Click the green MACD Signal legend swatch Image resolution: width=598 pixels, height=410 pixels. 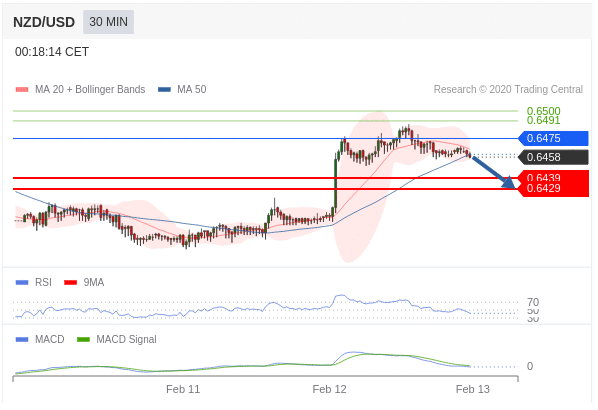click(x=83, y=339)
